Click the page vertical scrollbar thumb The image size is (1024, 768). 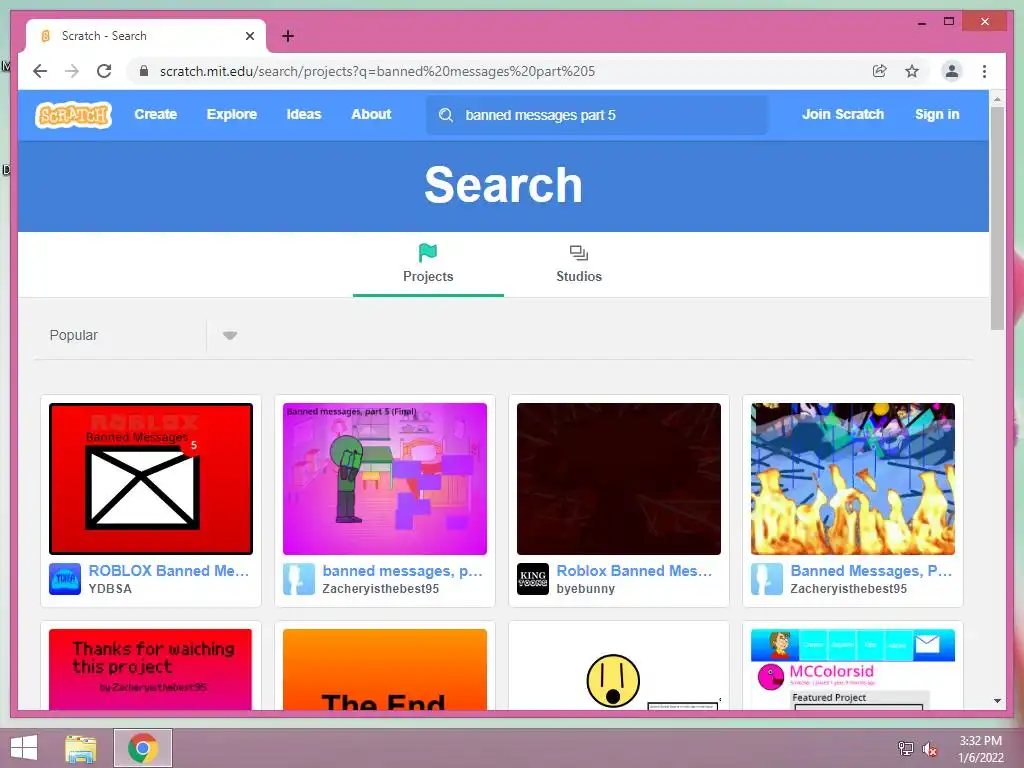[997, 219]
